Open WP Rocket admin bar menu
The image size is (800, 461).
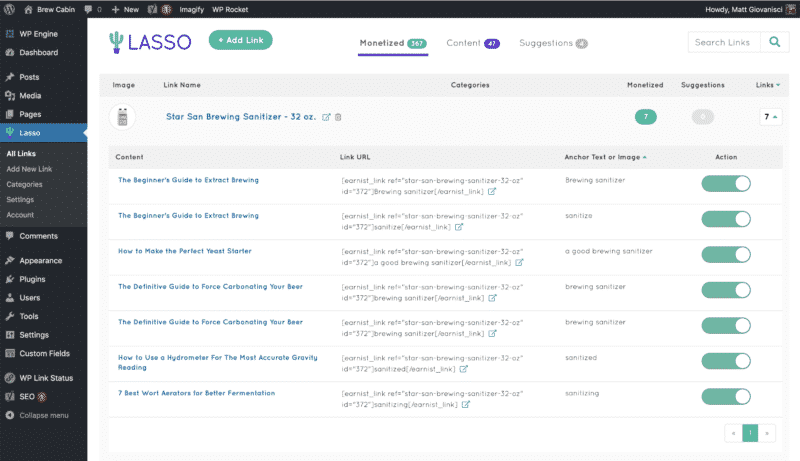(x=230, y=9)
